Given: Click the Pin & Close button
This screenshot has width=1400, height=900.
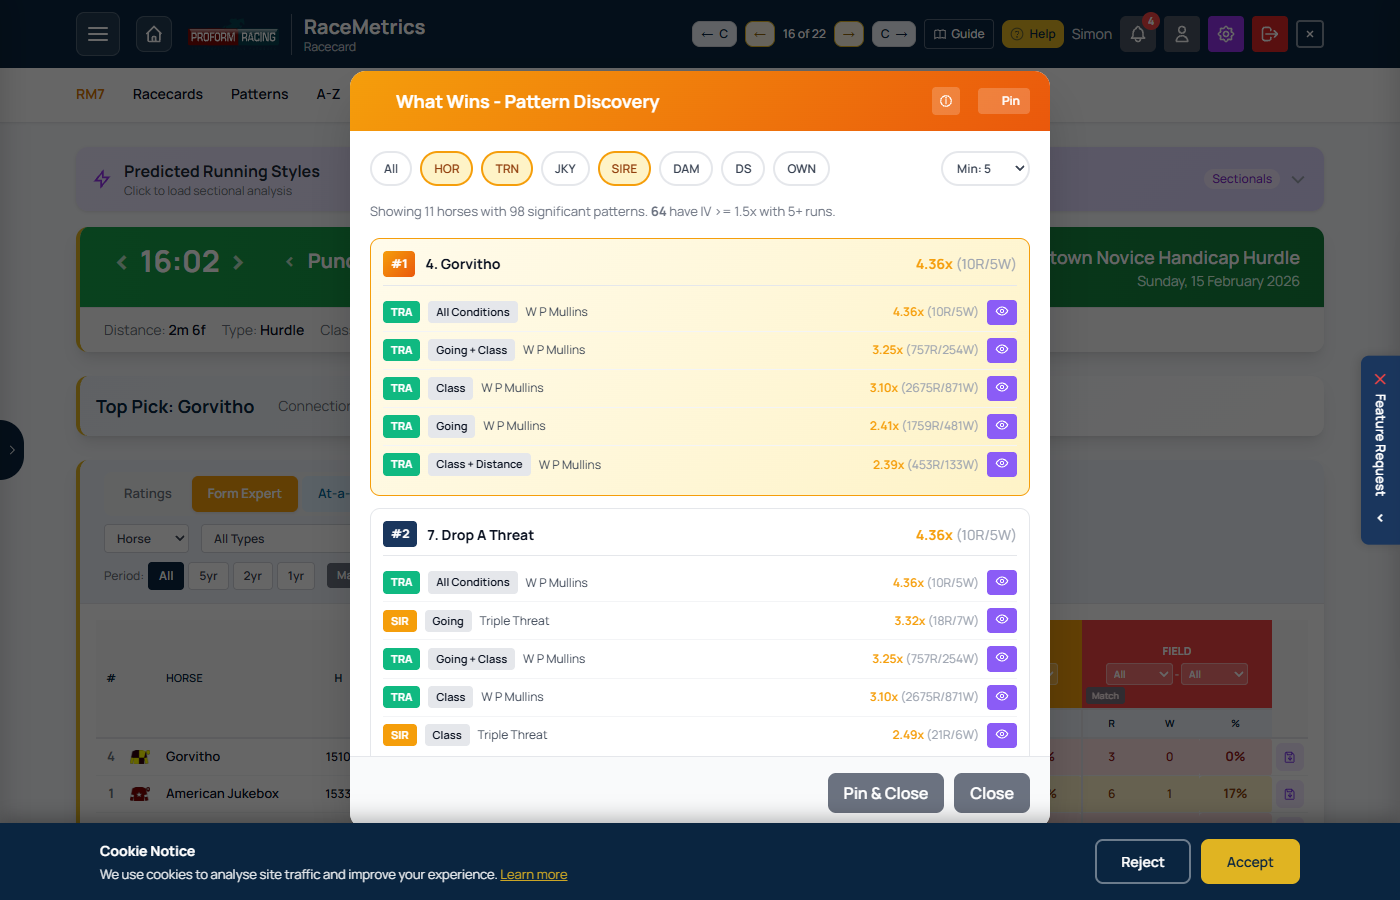Looking at the screenshot, I should (885, 793).
